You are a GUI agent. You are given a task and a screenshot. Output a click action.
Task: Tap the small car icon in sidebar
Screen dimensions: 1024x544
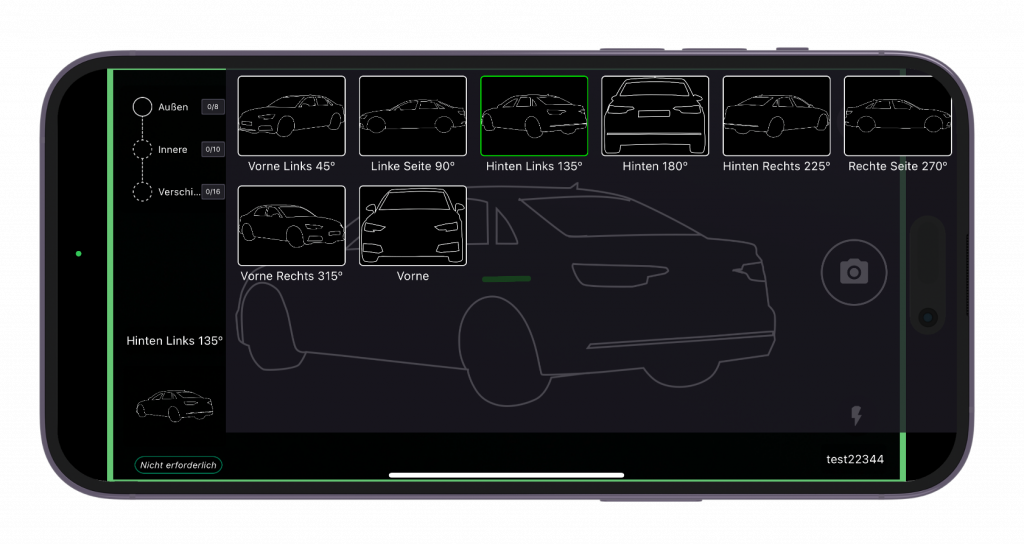(x=174, y=405)
